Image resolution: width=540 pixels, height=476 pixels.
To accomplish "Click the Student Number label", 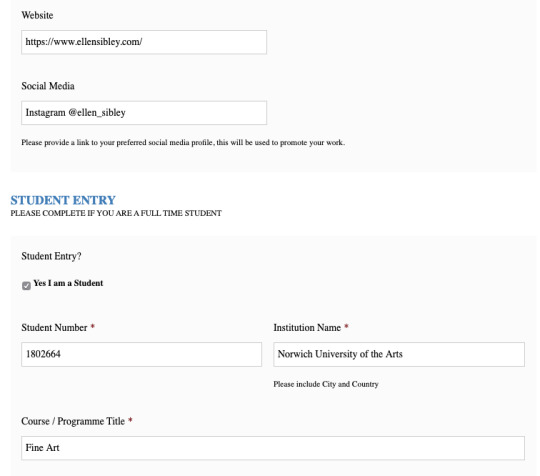I will click(54, 328).
